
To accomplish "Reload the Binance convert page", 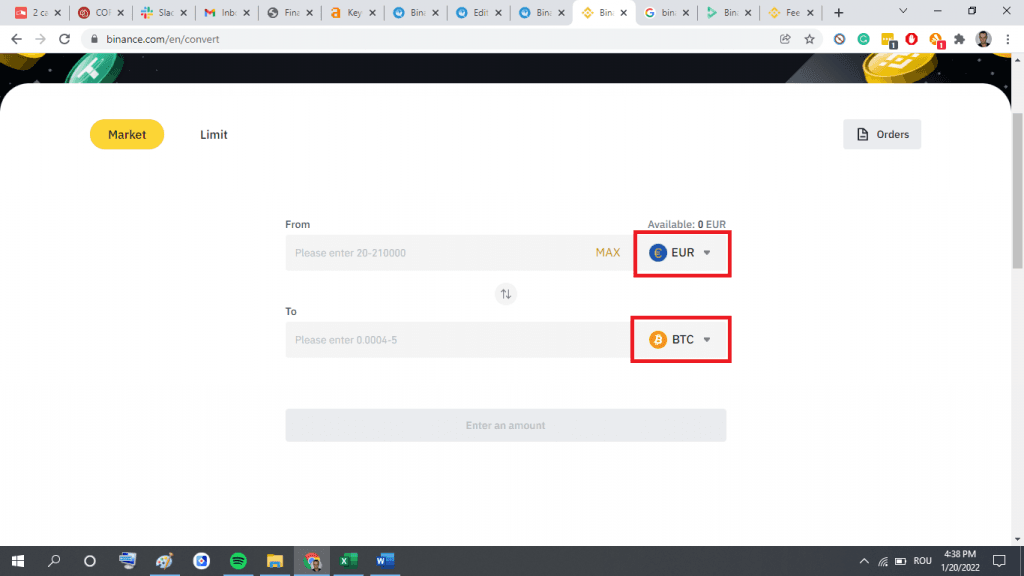I will (x=65, y=39).
